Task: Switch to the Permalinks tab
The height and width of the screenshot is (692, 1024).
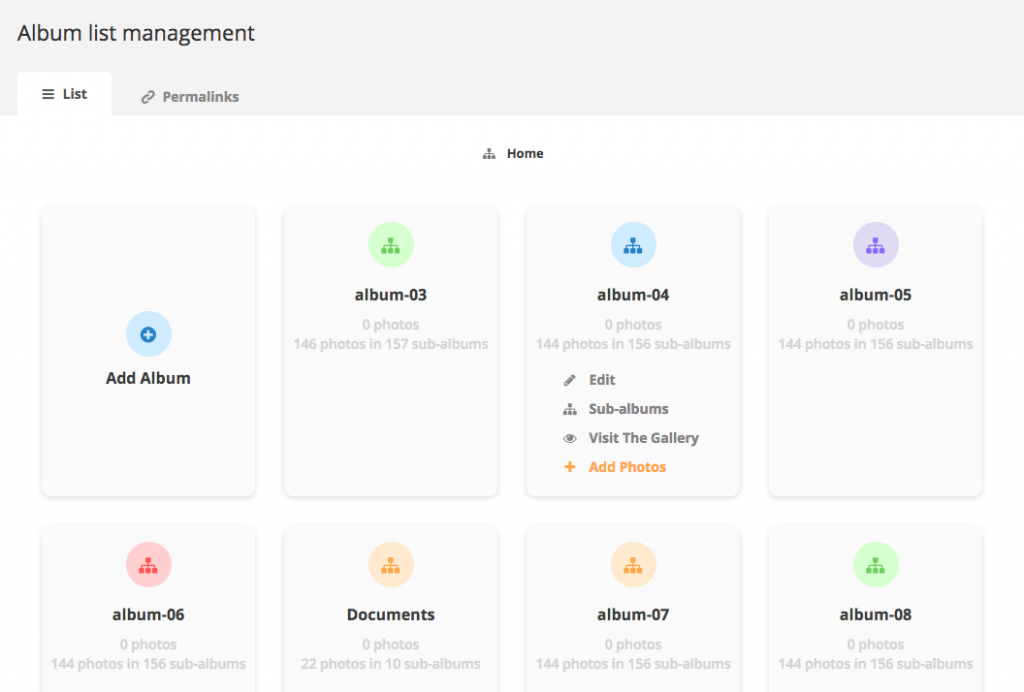Action: [x=189, y=96]
